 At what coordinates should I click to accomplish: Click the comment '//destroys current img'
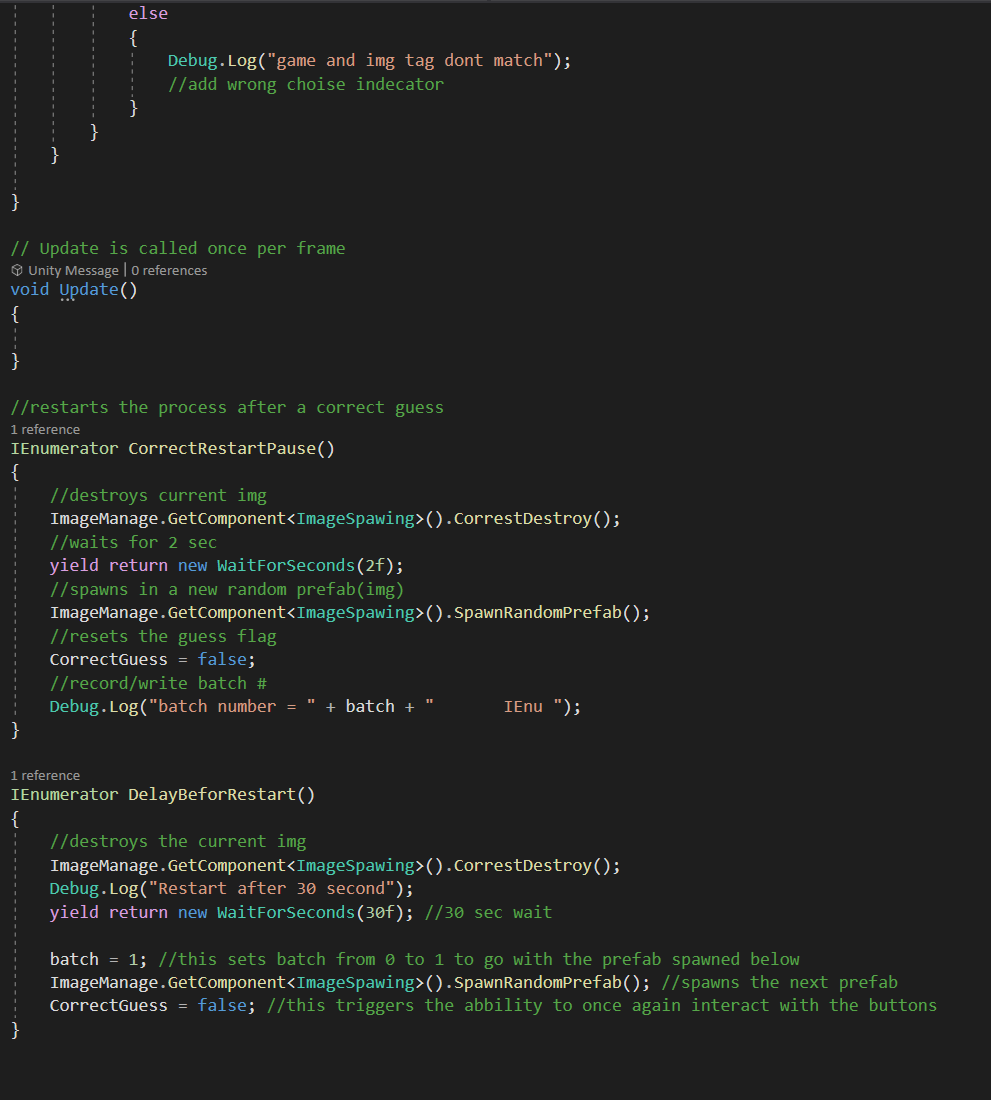[x=159, y=495]
